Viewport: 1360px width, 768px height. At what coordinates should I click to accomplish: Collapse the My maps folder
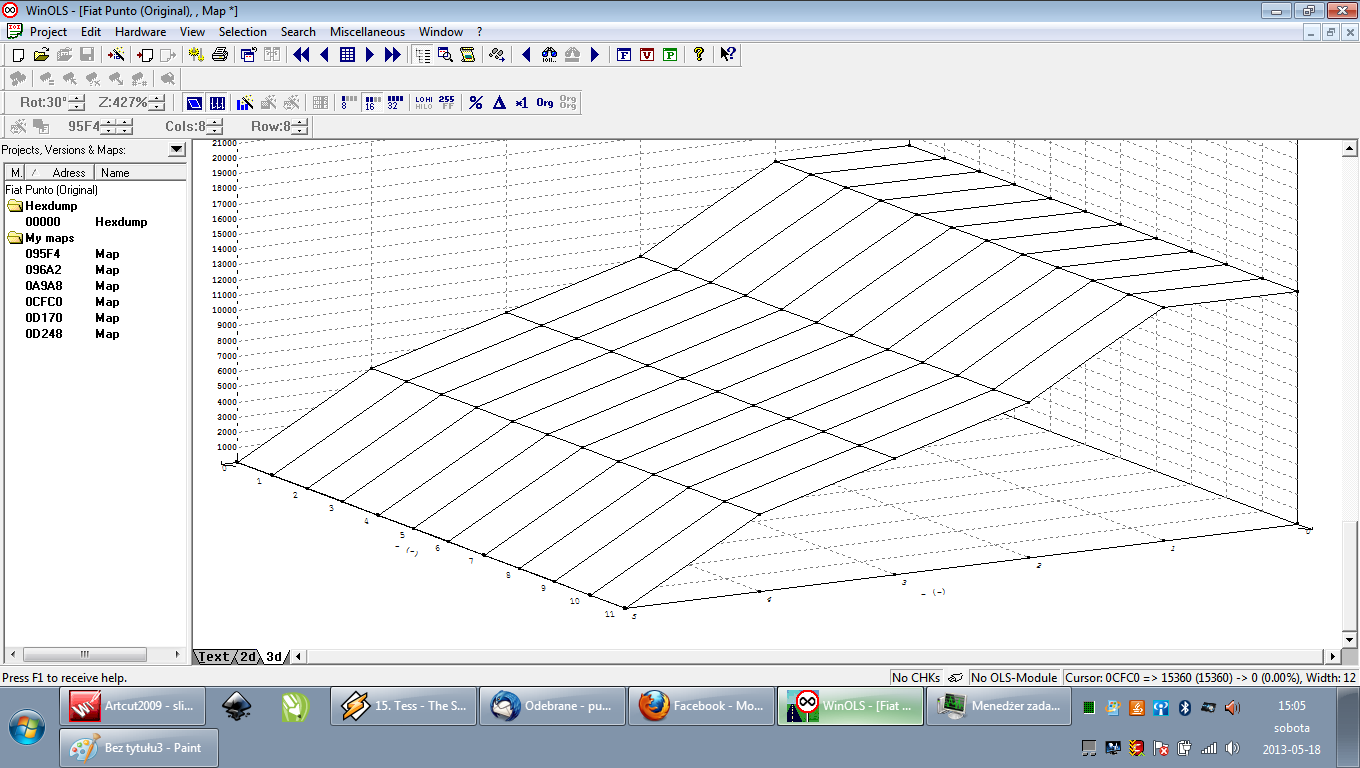click(15, 238)
